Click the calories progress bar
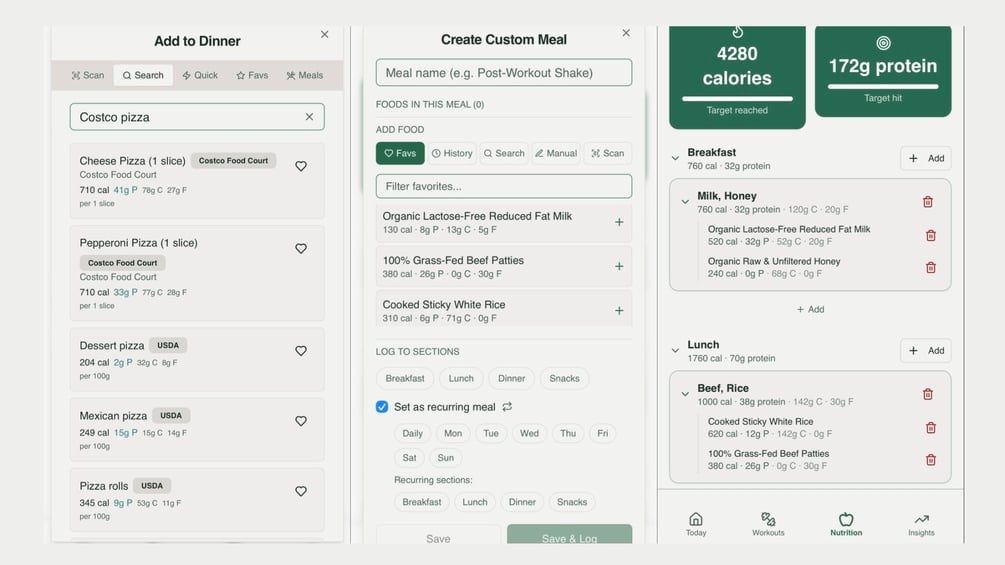Screen dimensions: 1005x565 point(737,99)
